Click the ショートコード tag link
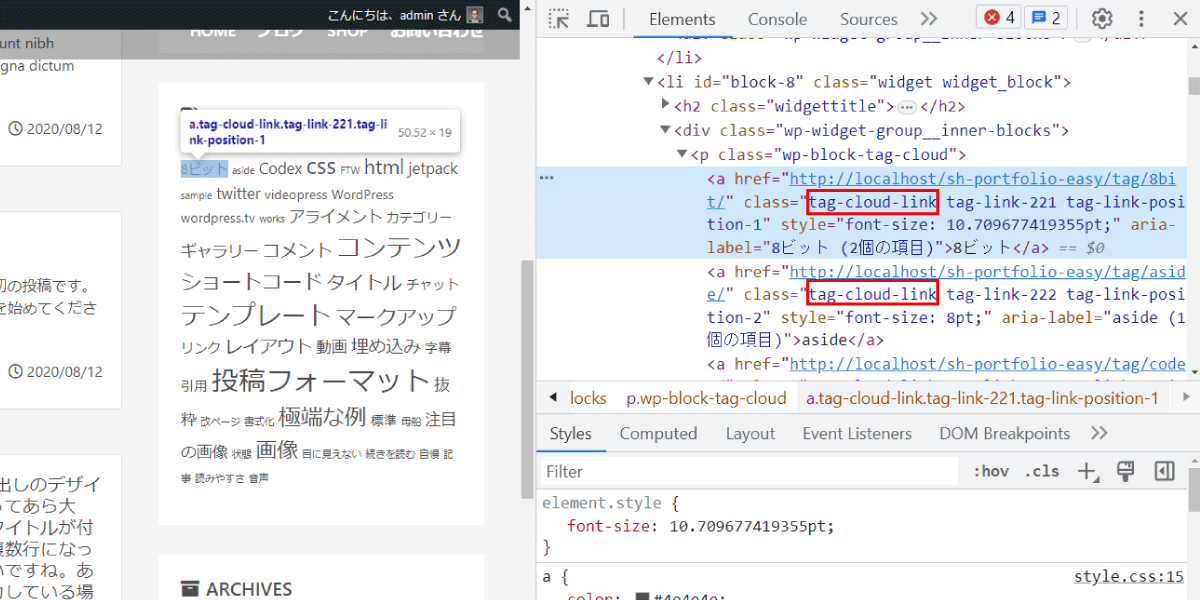The width and height of the screenshot is (1200, 600). 251,282
